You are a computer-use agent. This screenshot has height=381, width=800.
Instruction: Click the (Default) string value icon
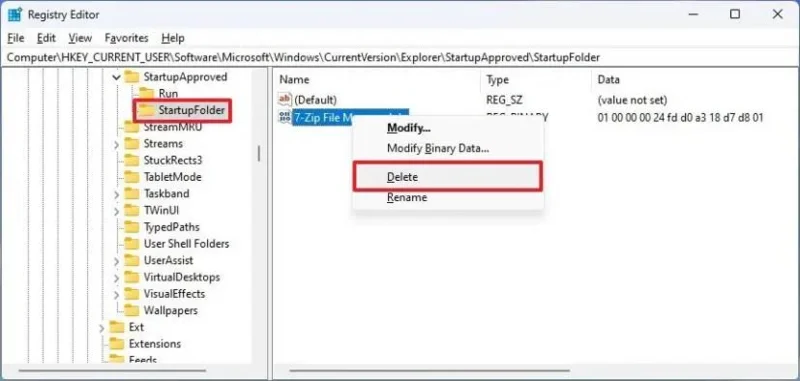[285, 99]
